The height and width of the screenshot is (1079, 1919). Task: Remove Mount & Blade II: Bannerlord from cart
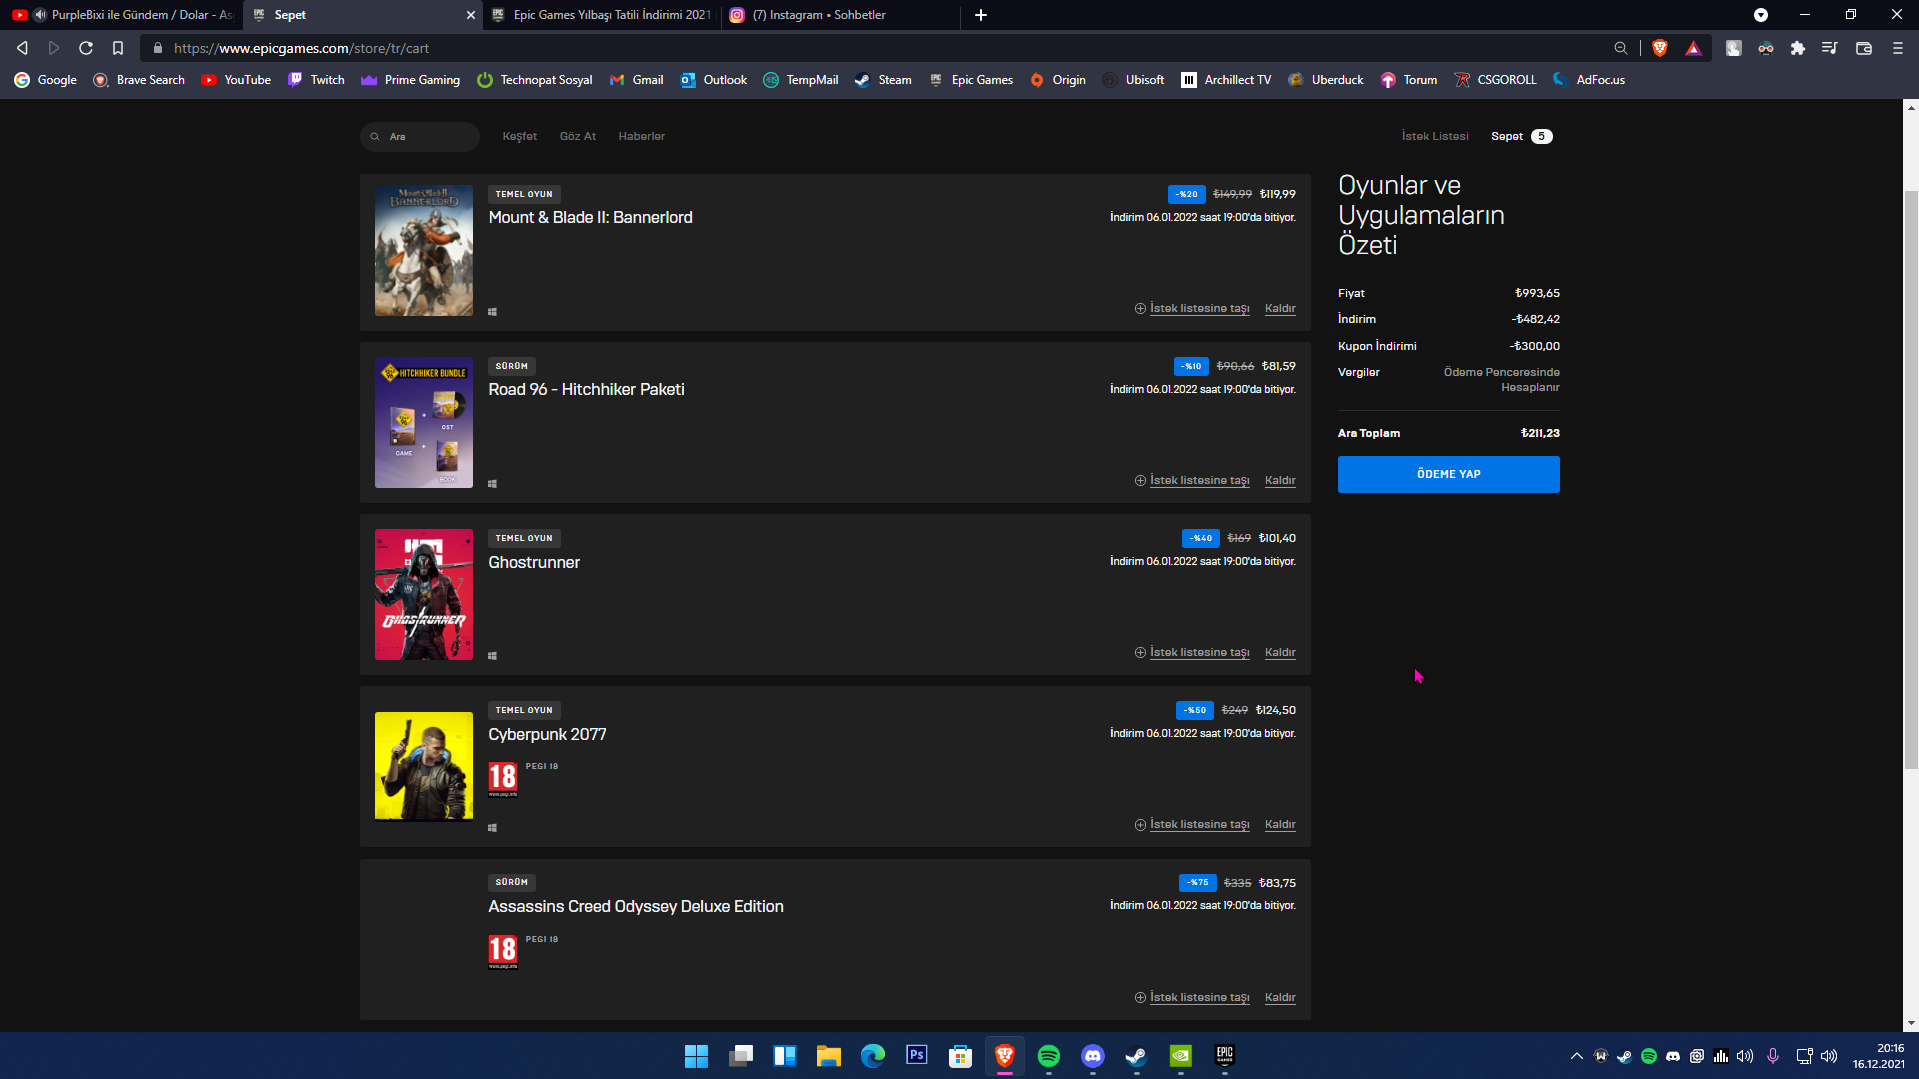pyautogui.click(x=1280, y=309)
